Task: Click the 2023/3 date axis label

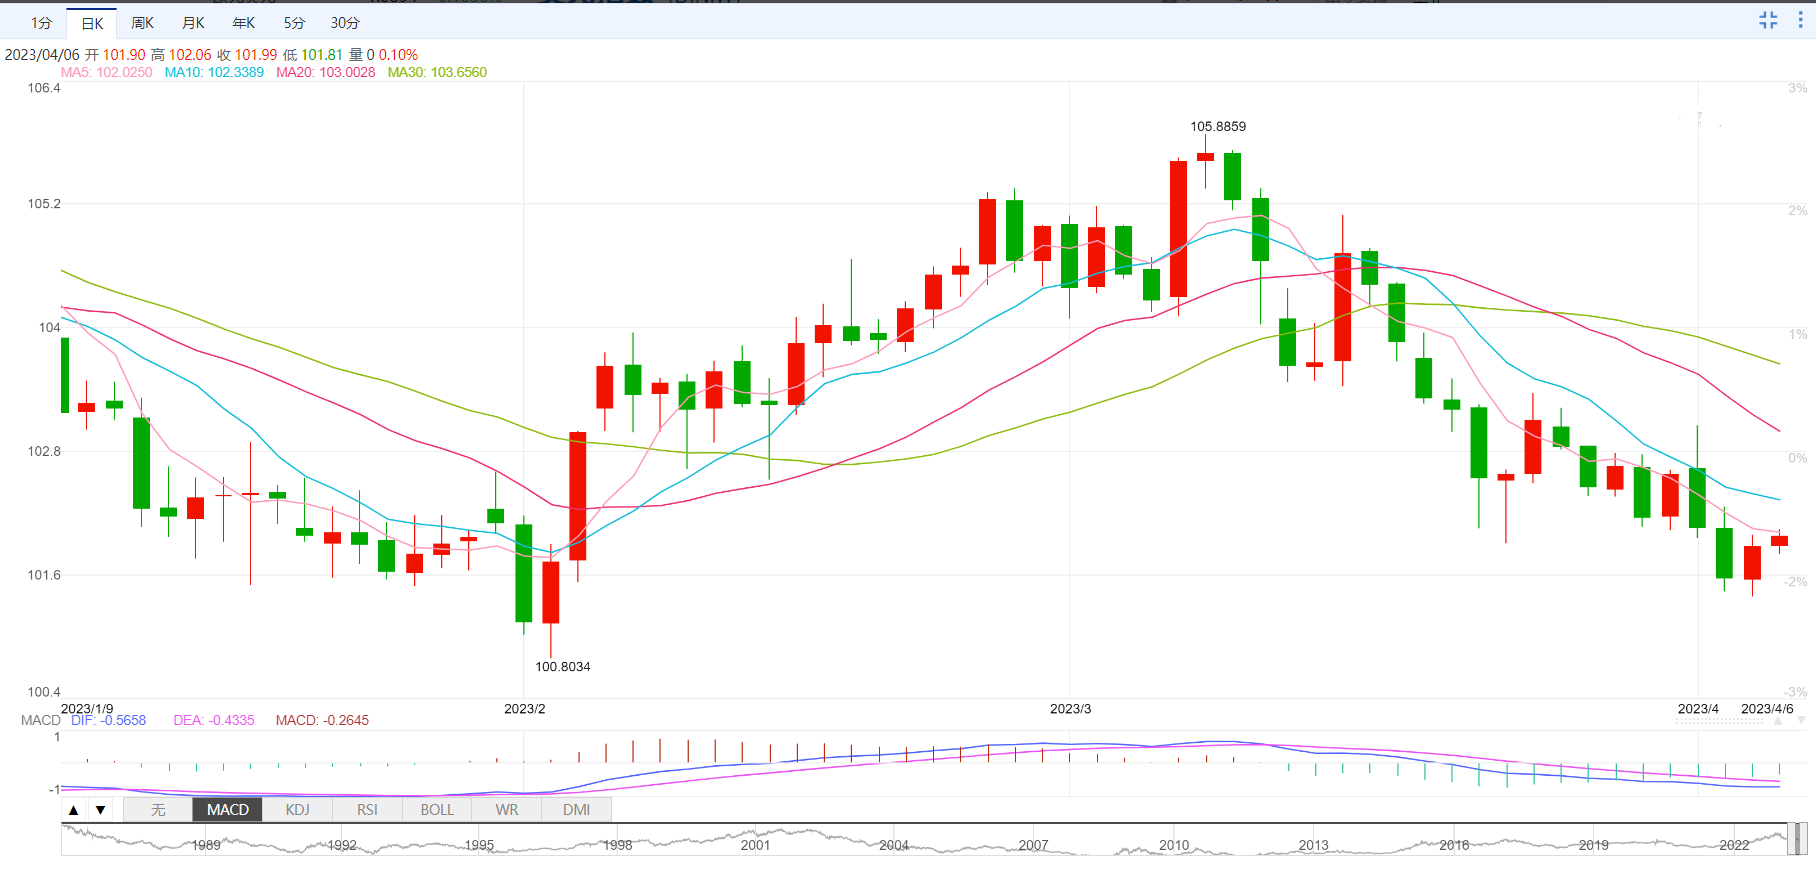Action: click(1070, 708)
